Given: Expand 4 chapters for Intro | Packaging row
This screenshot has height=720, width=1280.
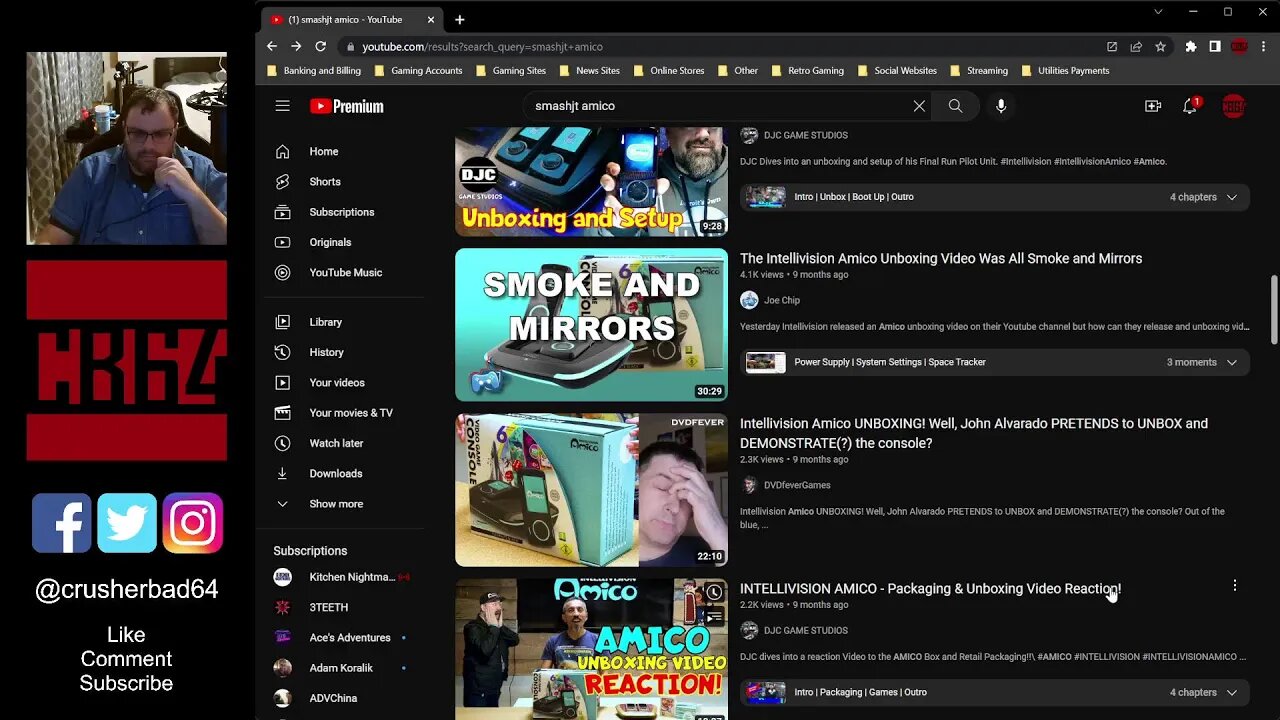Looking at the screenshot, I should click(x=1232, y=692).
